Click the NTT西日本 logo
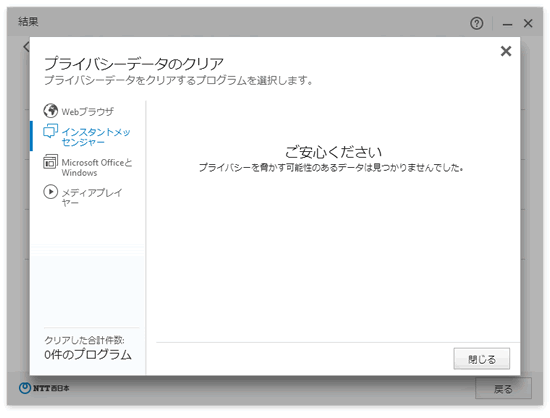This screenshot has width=550, height=418. 44,388
